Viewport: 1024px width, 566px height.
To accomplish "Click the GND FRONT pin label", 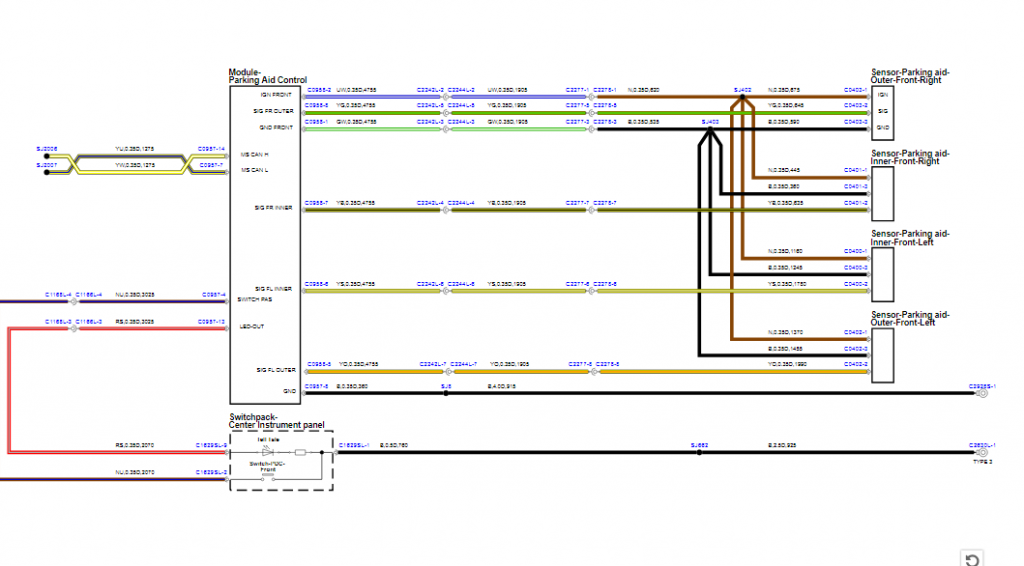I will click(276, 128).
